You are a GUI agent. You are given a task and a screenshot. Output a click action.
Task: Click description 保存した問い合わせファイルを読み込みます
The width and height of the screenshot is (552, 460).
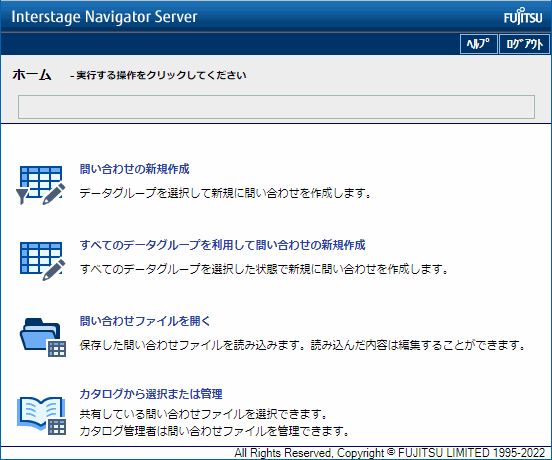[x=192, y=345]
